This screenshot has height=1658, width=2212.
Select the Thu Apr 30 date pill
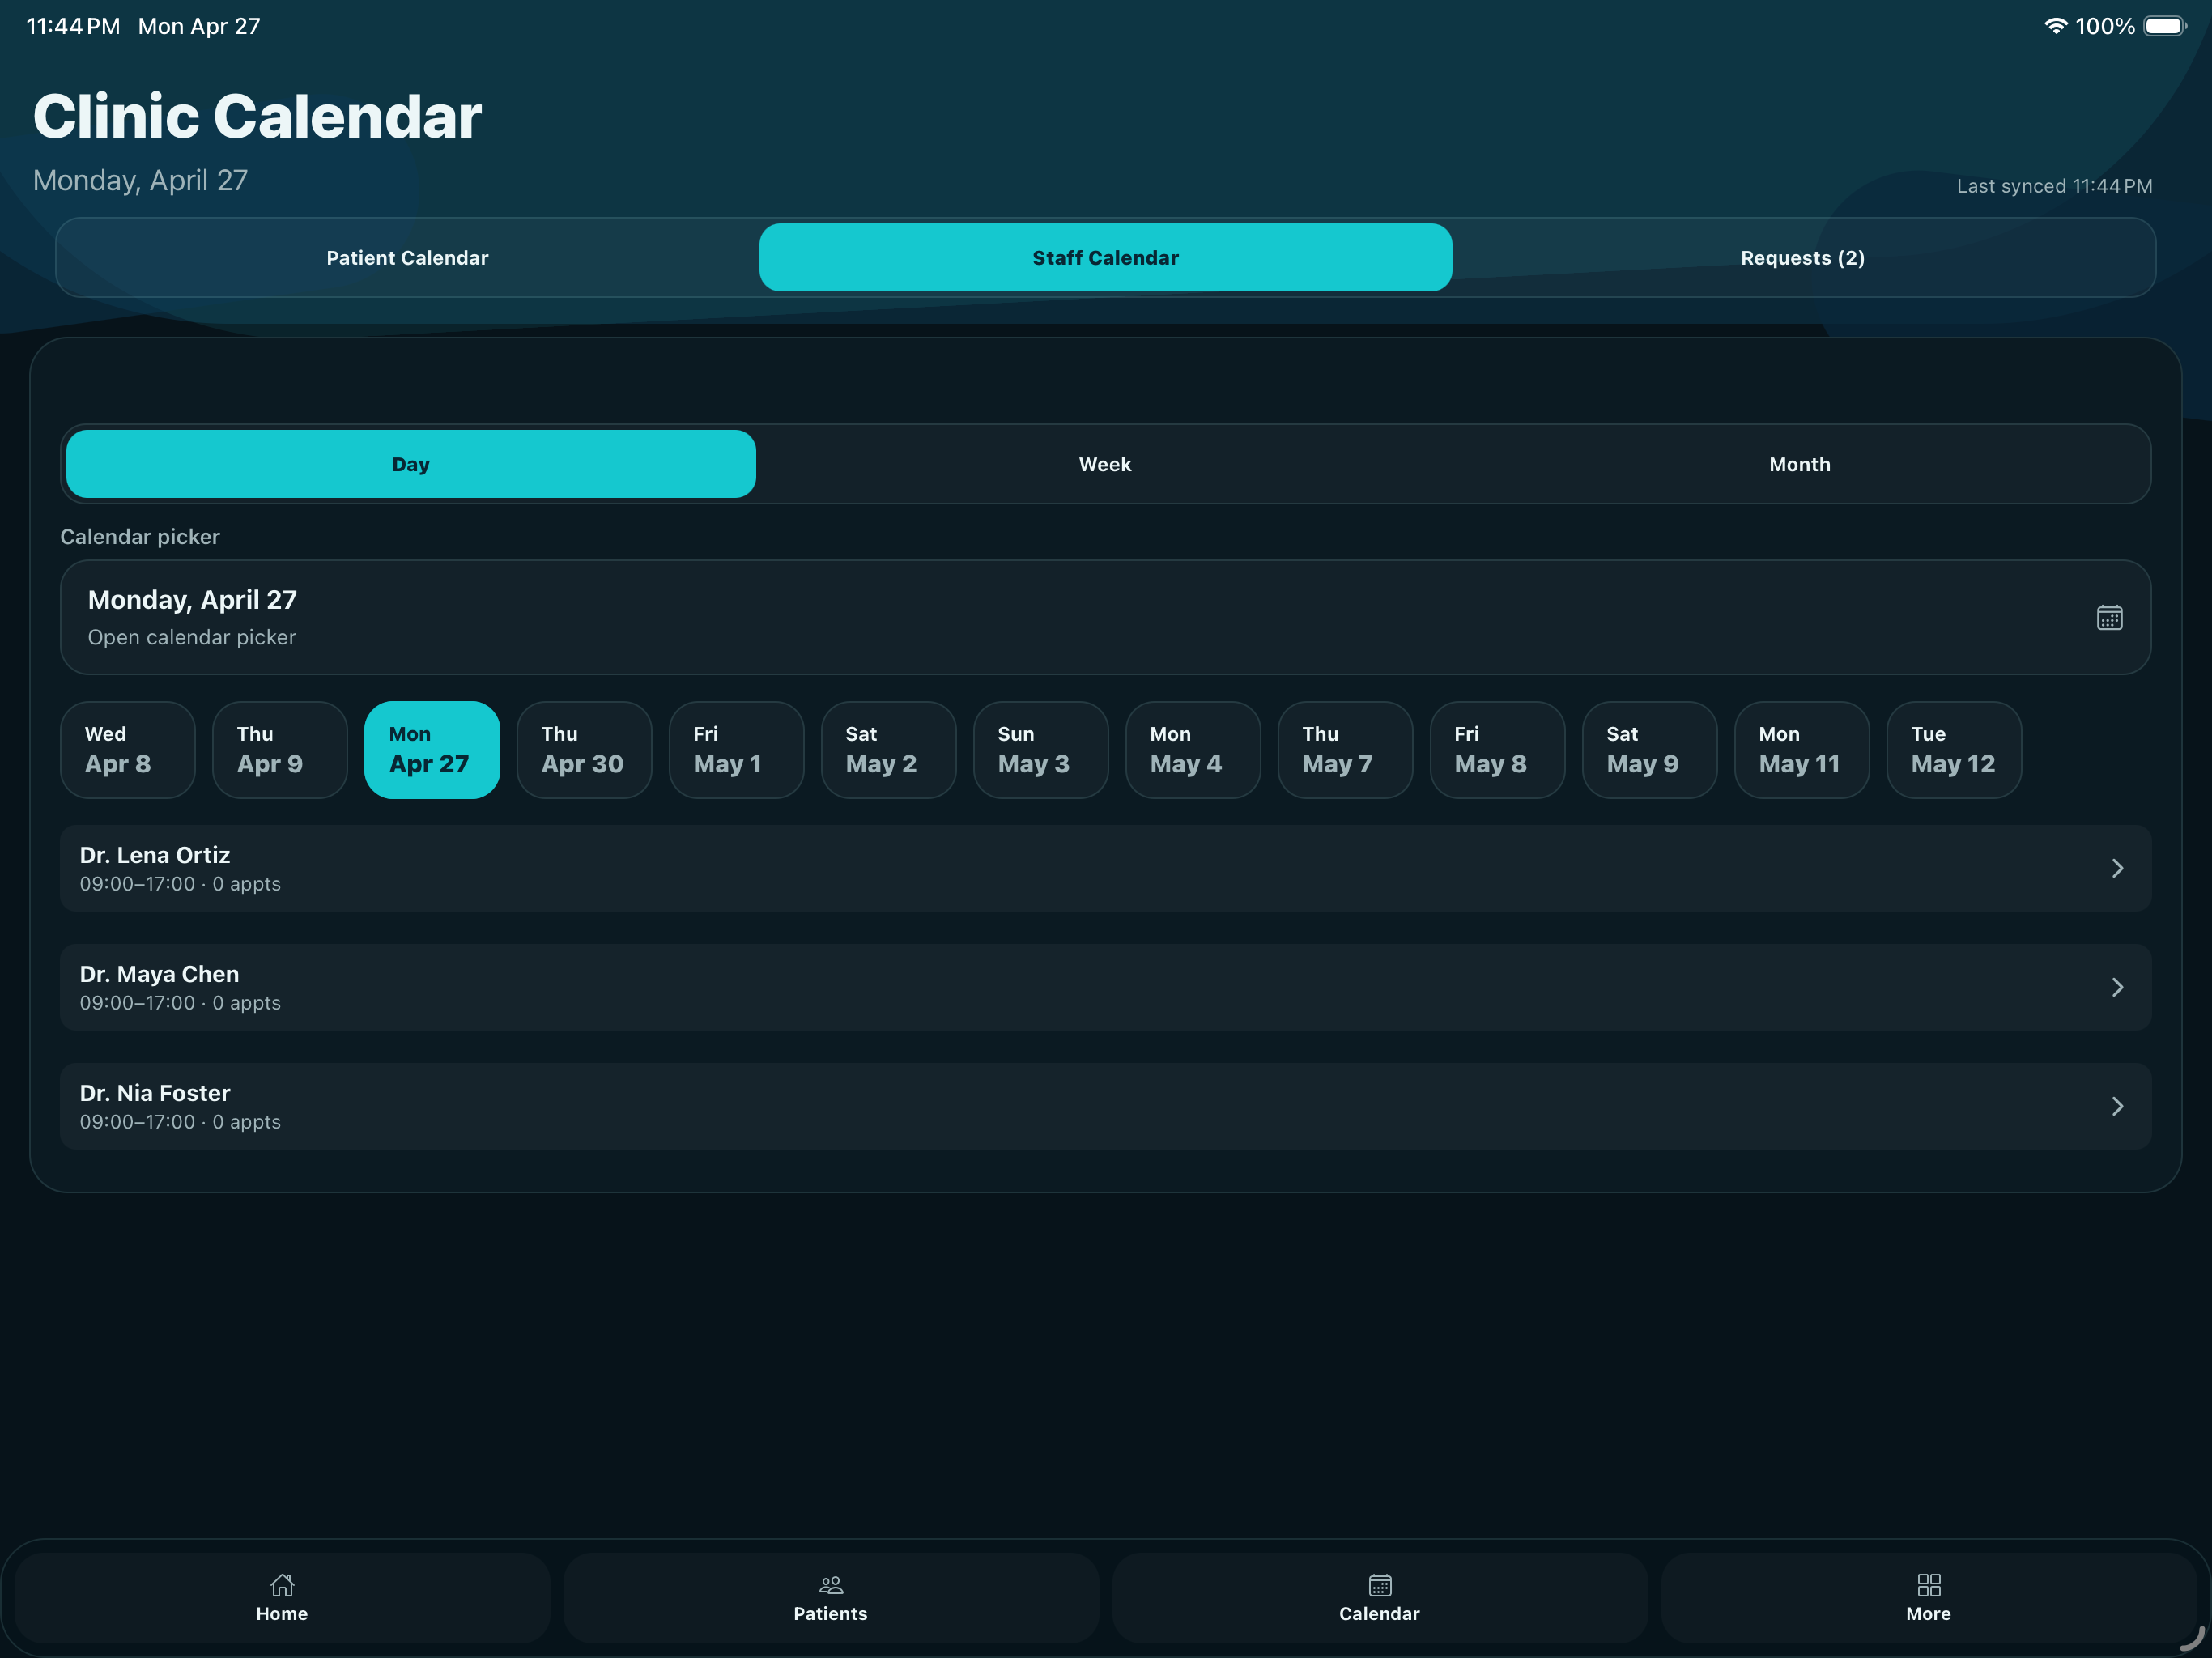pyautogui.click(x=583, y=749)
